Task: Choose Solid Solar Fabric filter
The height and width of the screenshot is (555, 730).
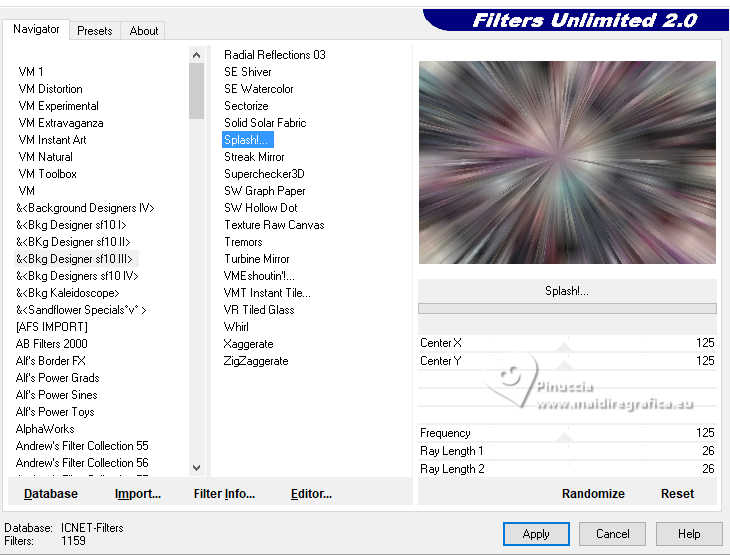Action: tap(265, 123)
